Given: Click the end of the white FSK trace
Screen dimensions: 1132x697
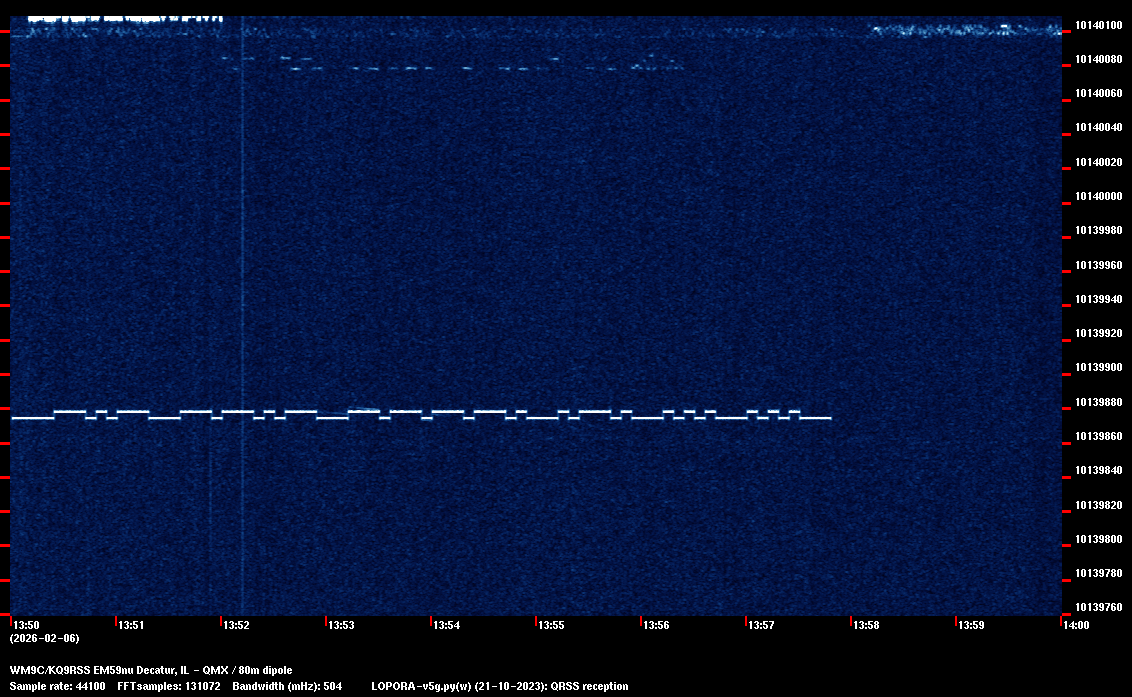Looking at the screenshot, I should (829, 418).
